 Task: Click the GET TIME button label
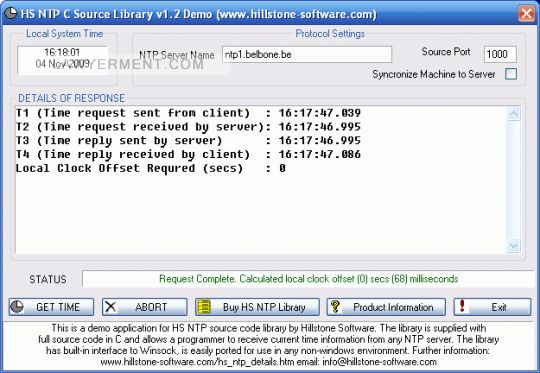58,307
